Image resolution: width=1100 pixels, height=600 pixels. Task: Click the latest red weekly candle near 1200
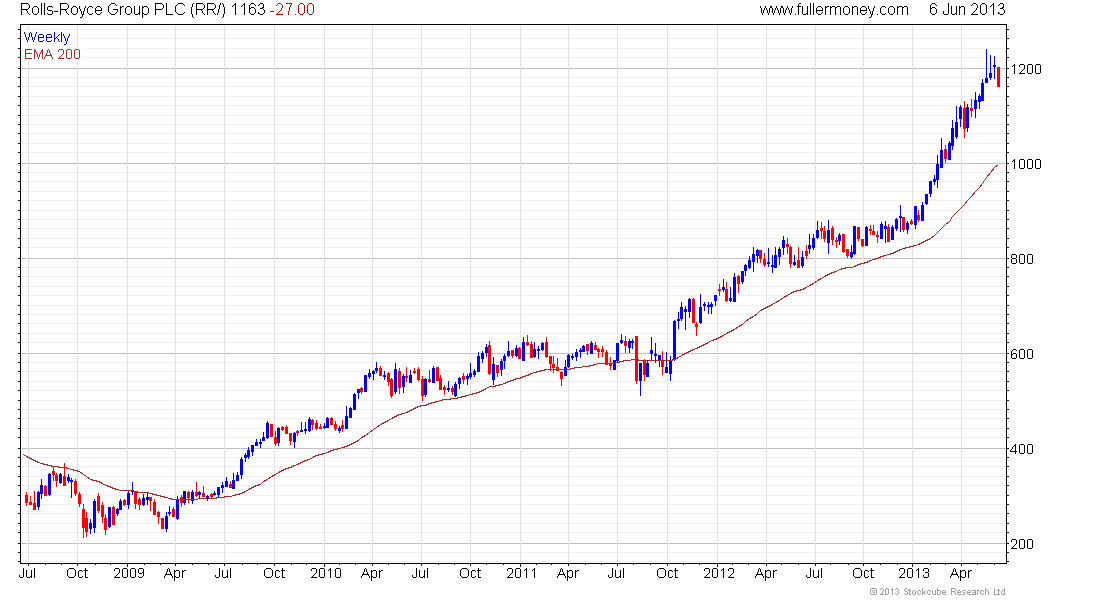tap(998, 77)
